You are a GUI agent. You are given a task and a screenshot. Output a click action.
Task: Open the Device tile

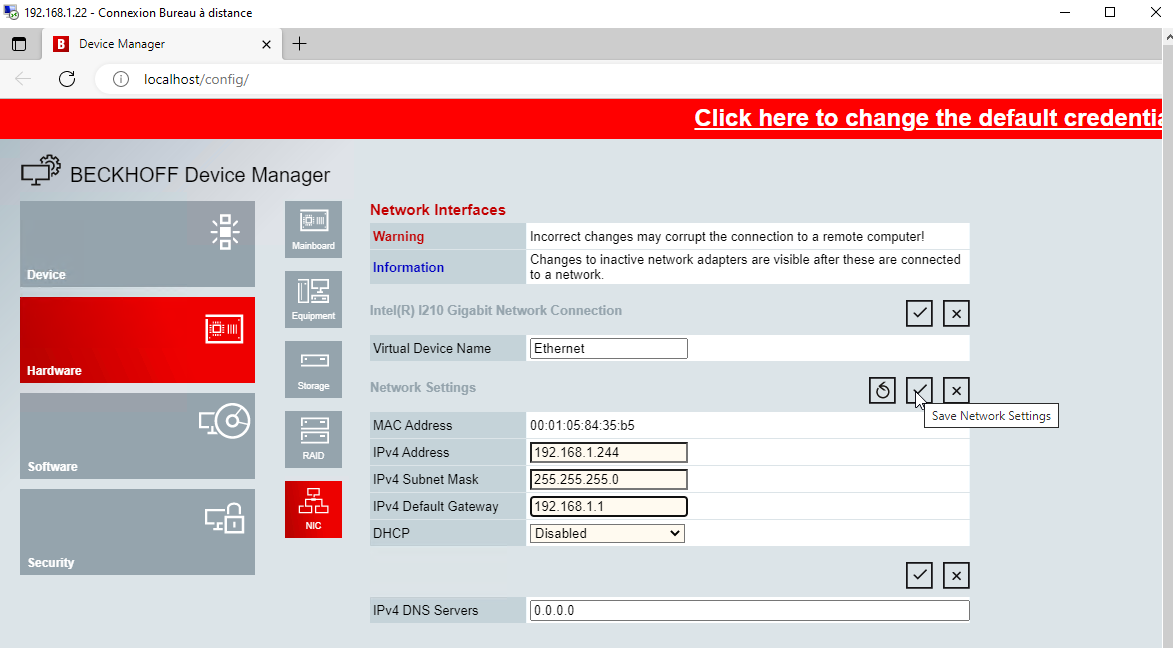click(x=138, y=244)
